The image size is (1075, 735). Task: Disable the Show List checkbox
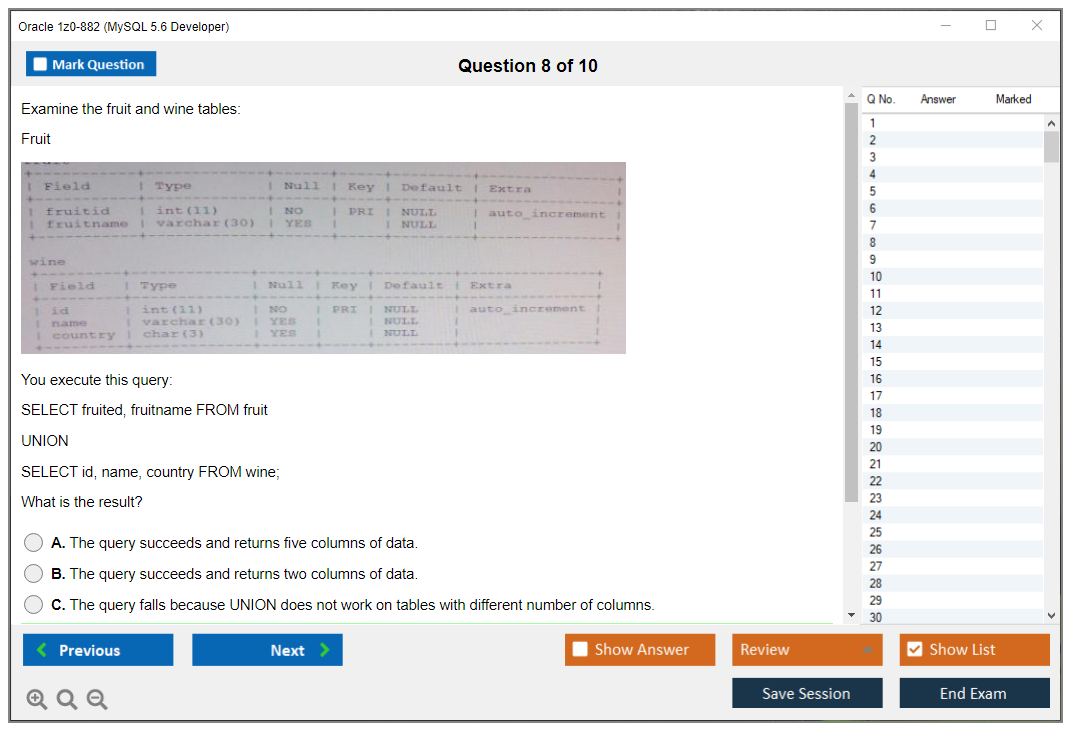[913, 649]
